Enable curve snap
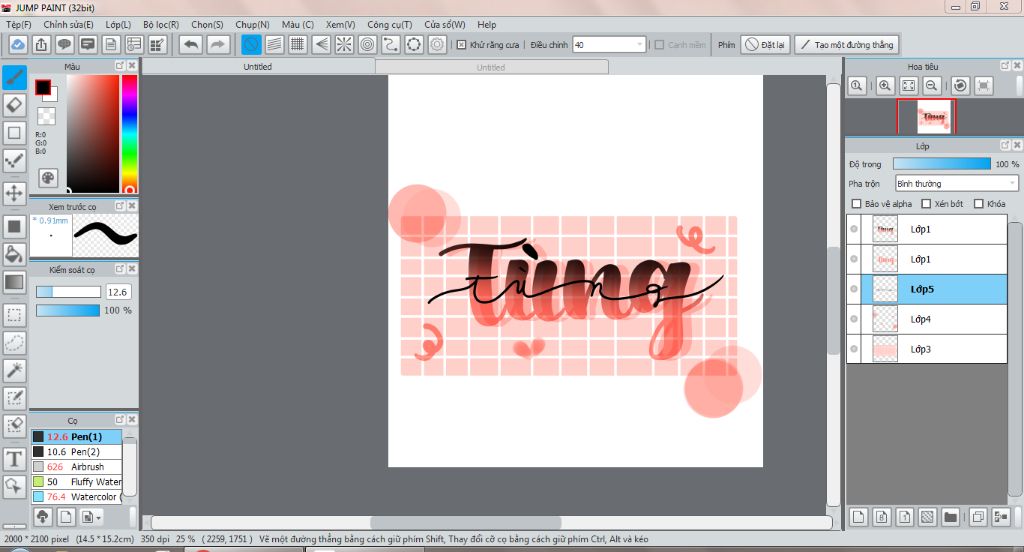The height and width of the screenshot is (552, 1024). tap(391, 44)
